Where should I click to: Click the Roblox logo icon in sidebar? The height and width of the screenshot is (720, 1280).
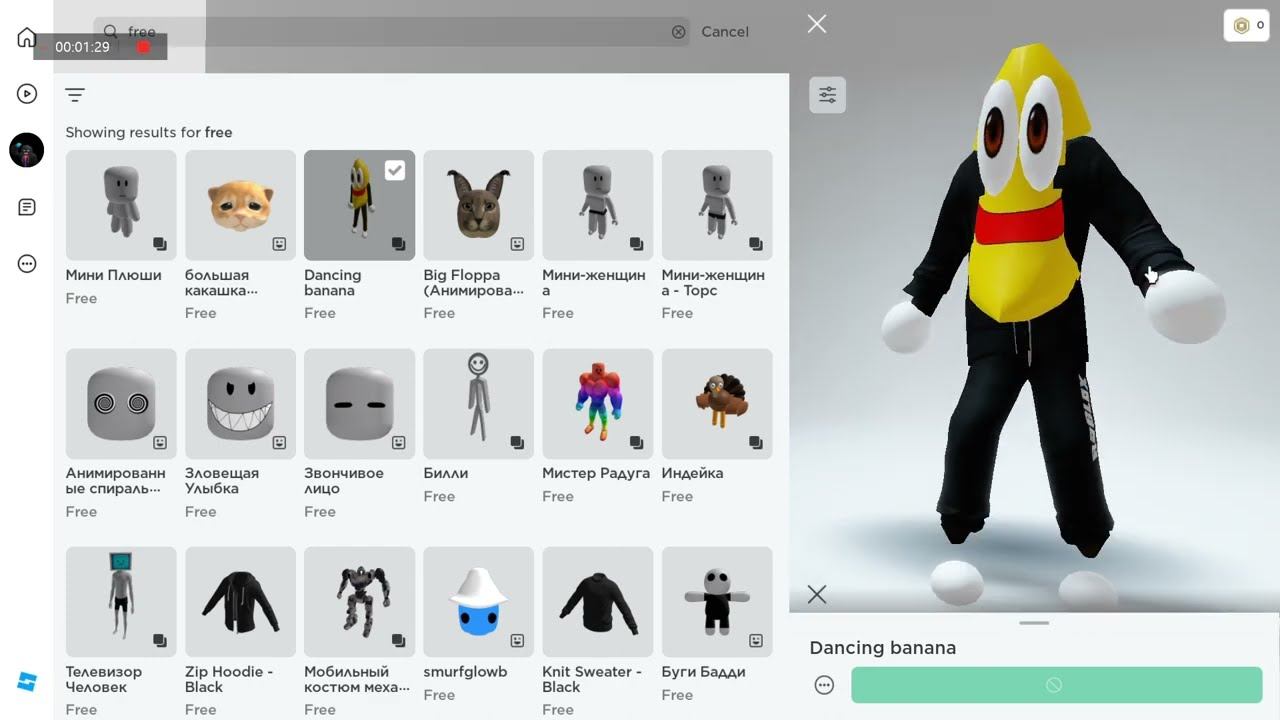[27, 682]
